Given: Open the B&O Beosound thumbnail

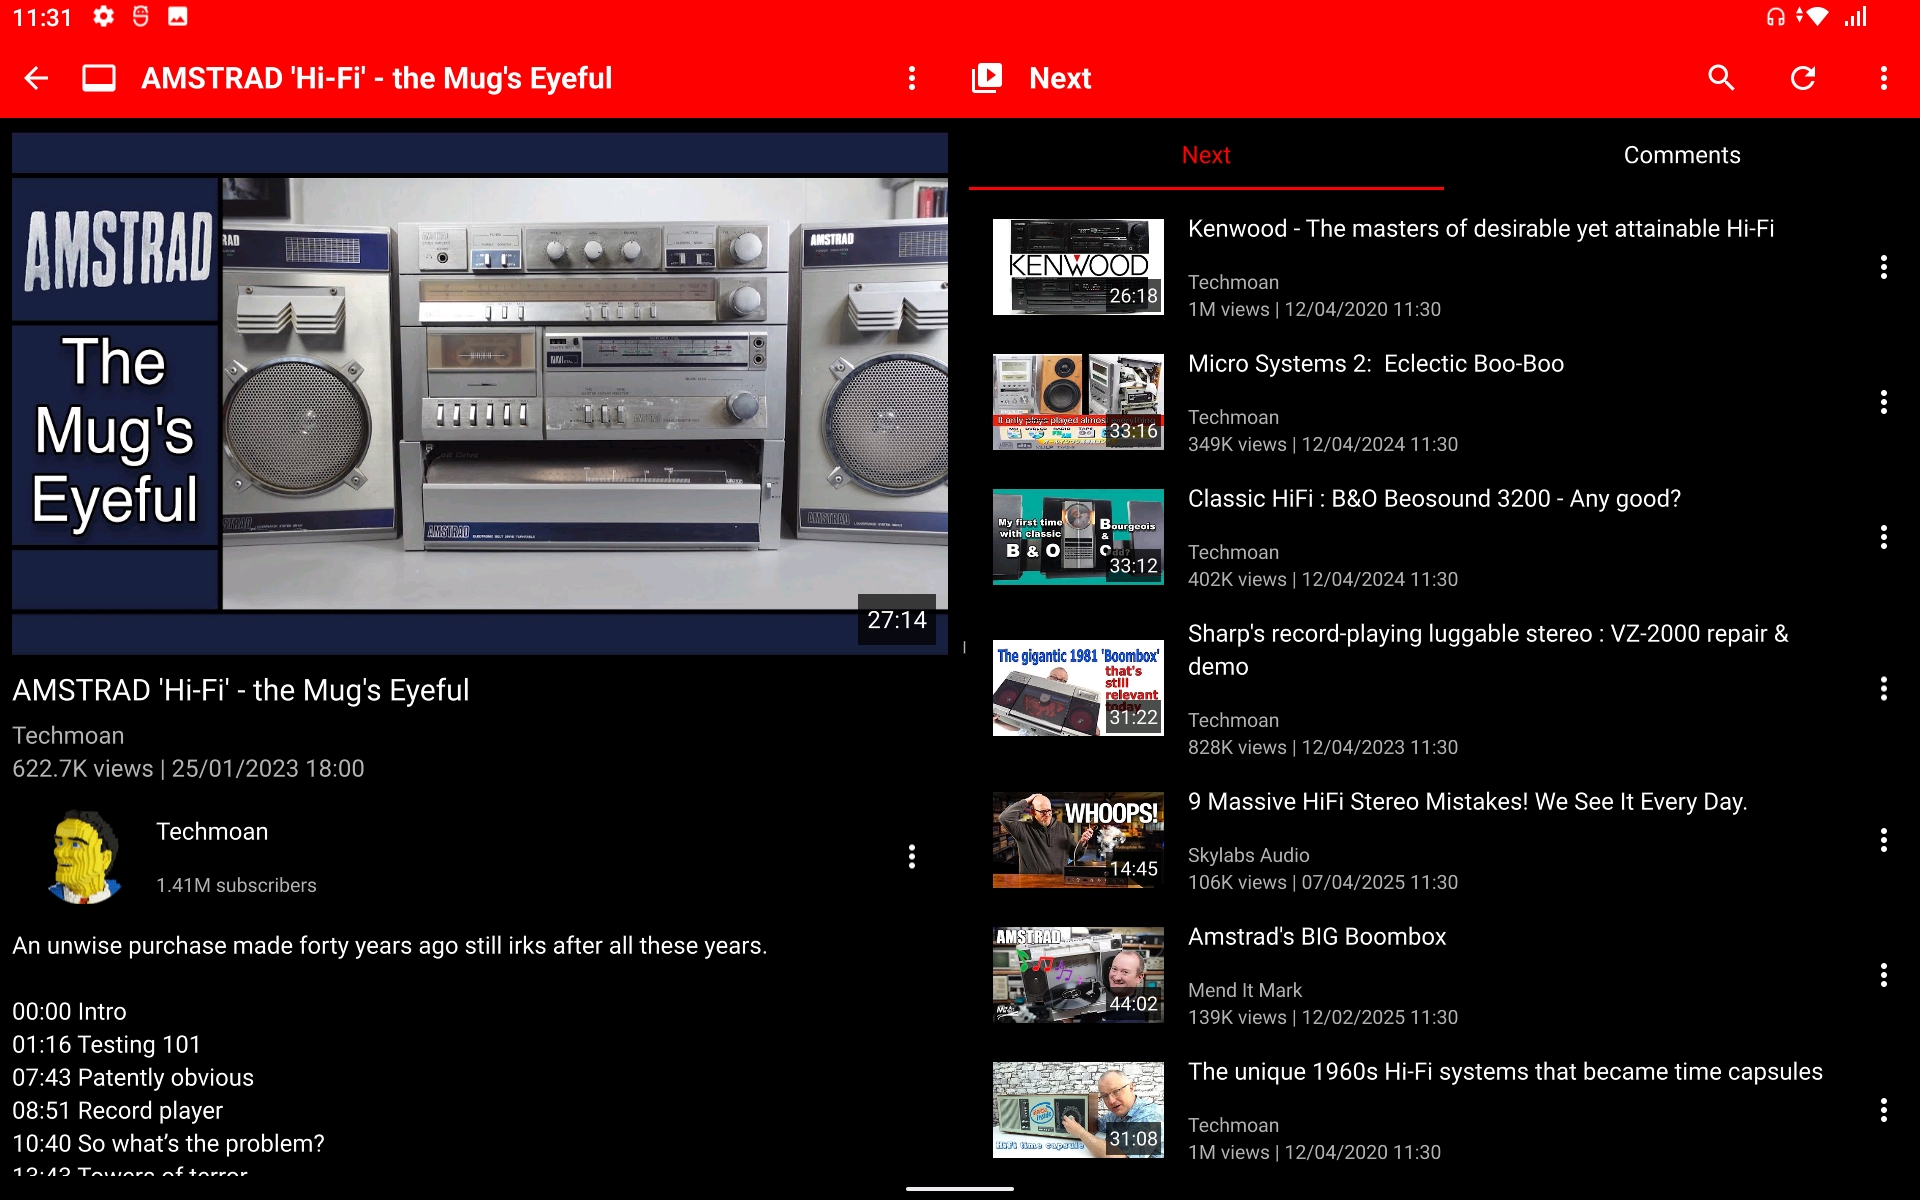Looking at the screenshot, I should 1078,537.
